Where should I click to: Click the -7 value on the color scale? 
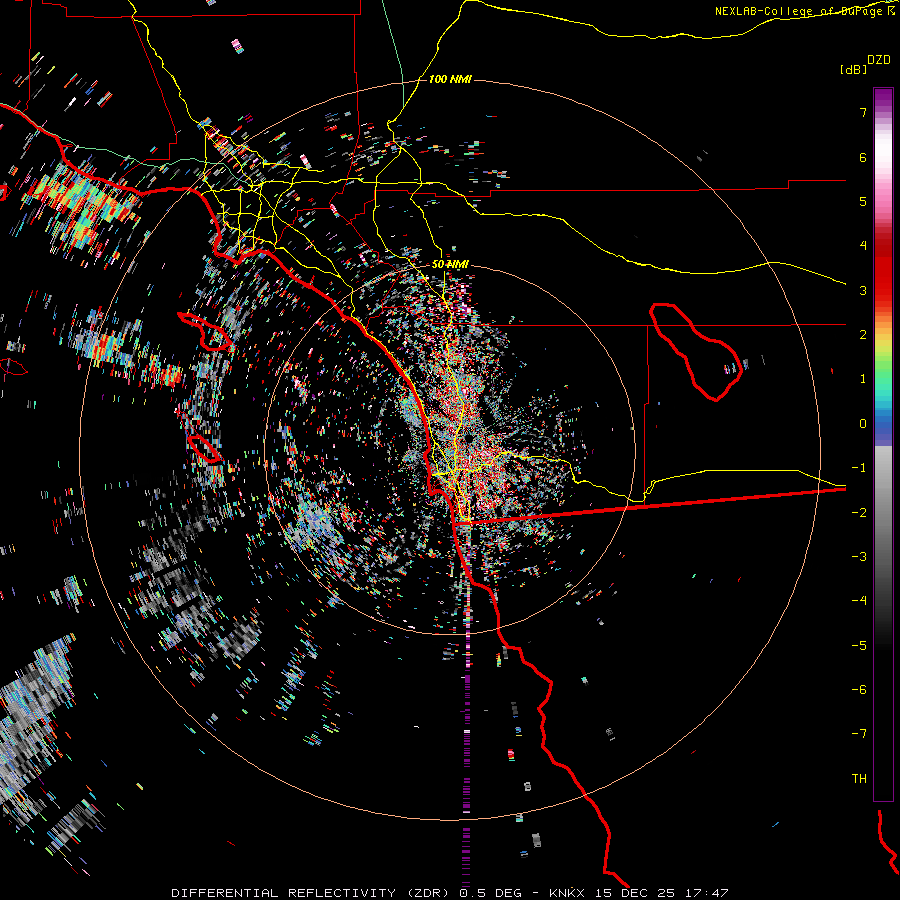coord(859,734)
